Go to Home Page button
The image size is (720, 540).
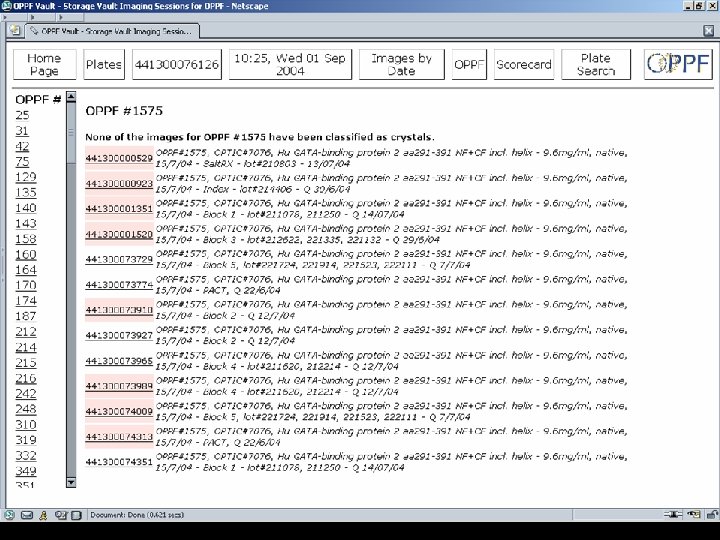[45, 64]
